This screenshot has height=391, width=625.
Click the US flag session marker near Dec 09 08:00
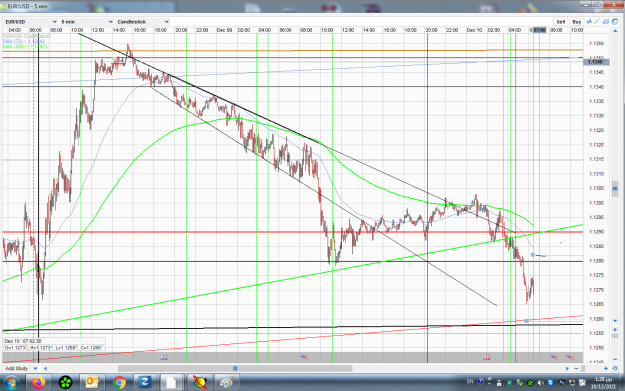[304, 357]
